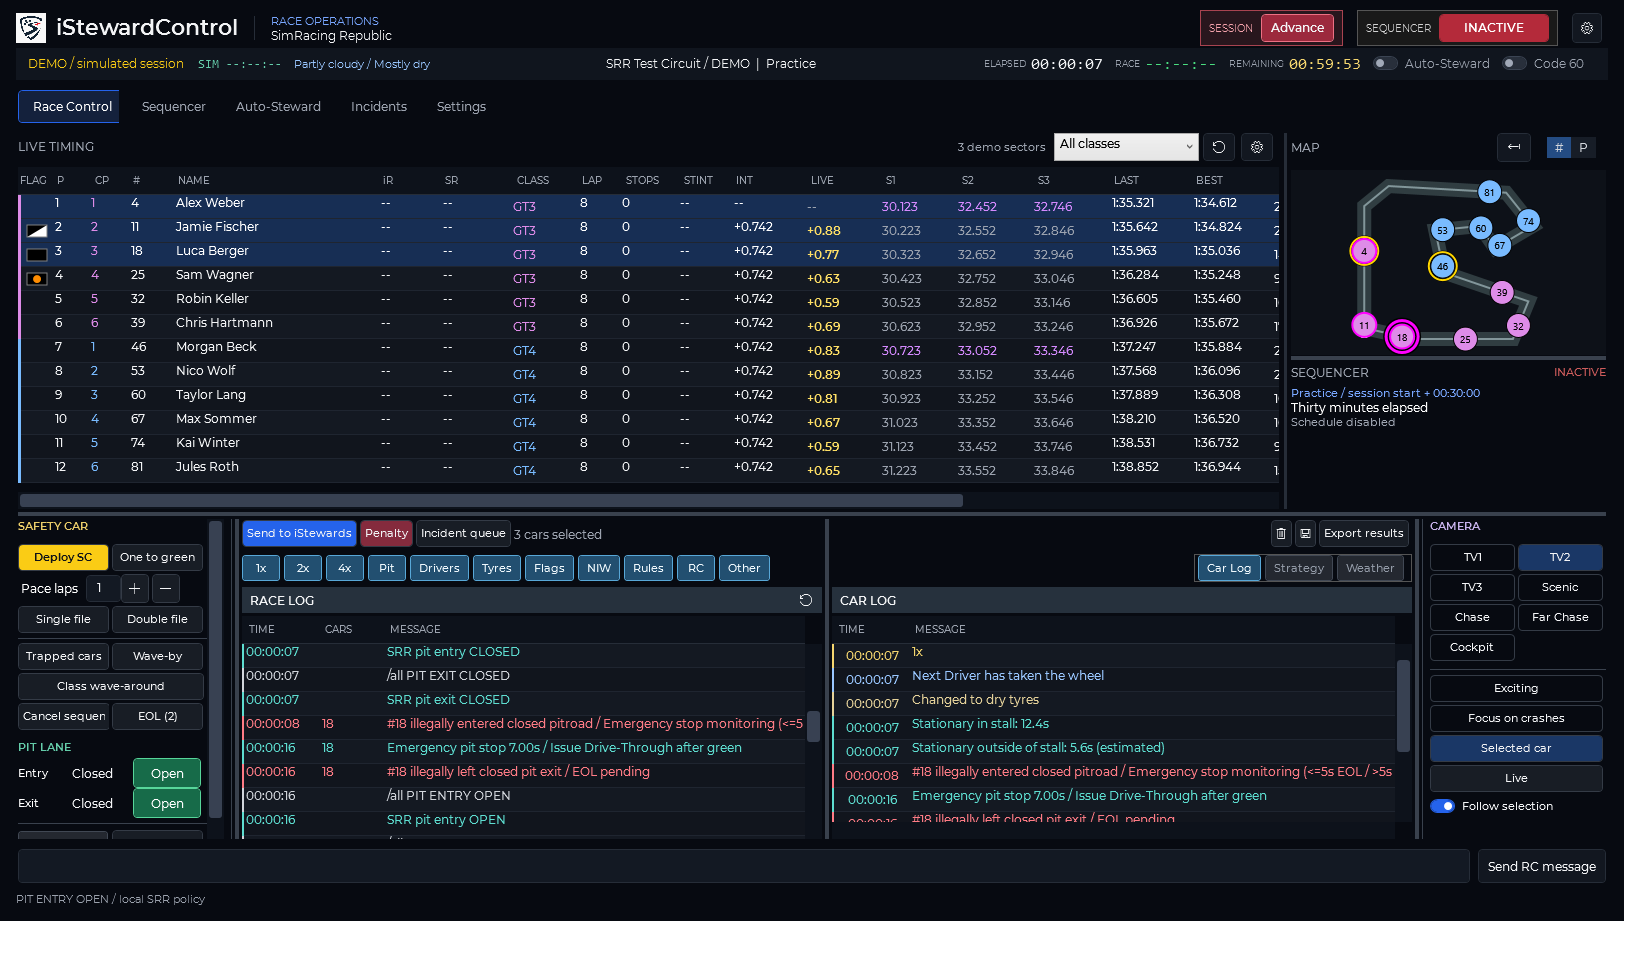Refresh the Race Log panel

point(805,600)
